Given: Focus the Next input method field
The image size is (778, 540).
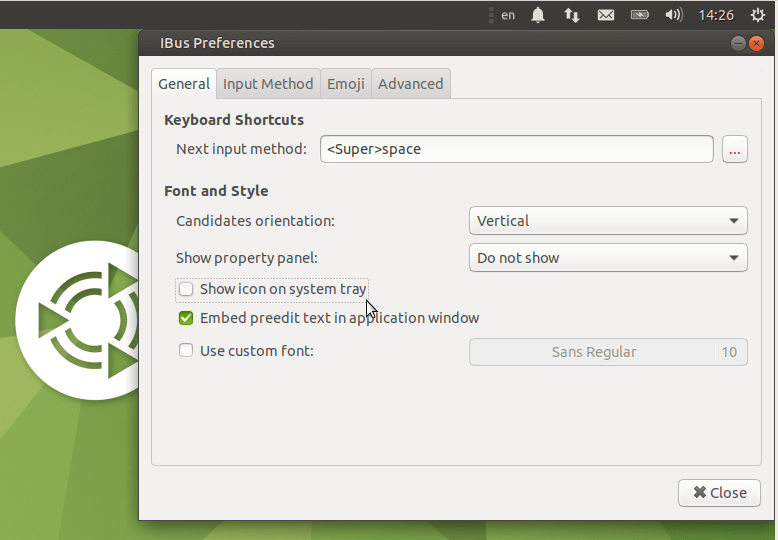Looking at the screenshot, I should point(517,149).
